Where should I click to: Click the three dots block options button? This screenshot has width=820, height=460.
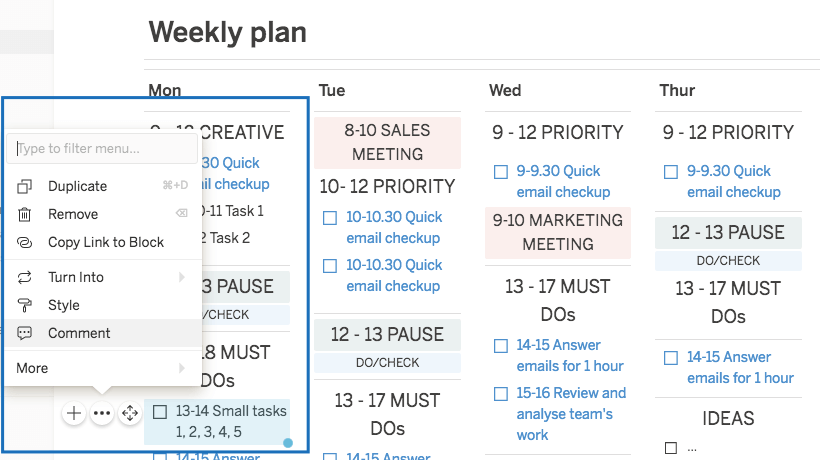pyautogui.click(x=102, y=413)
